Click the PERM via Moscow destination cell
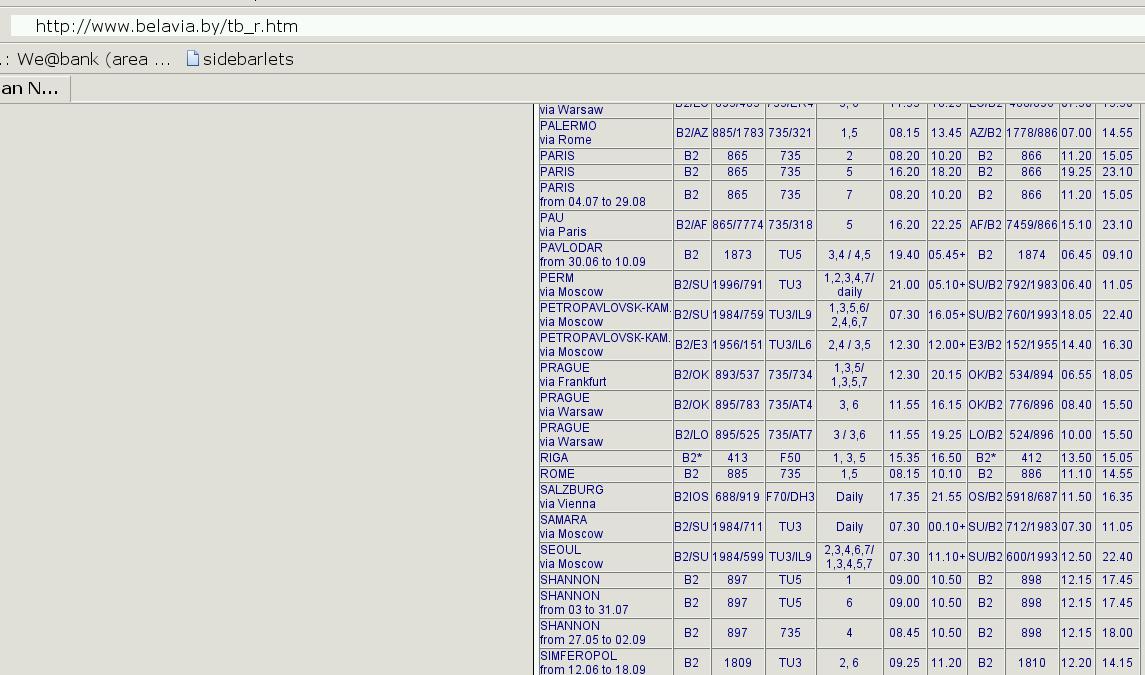 click(604, 285)
